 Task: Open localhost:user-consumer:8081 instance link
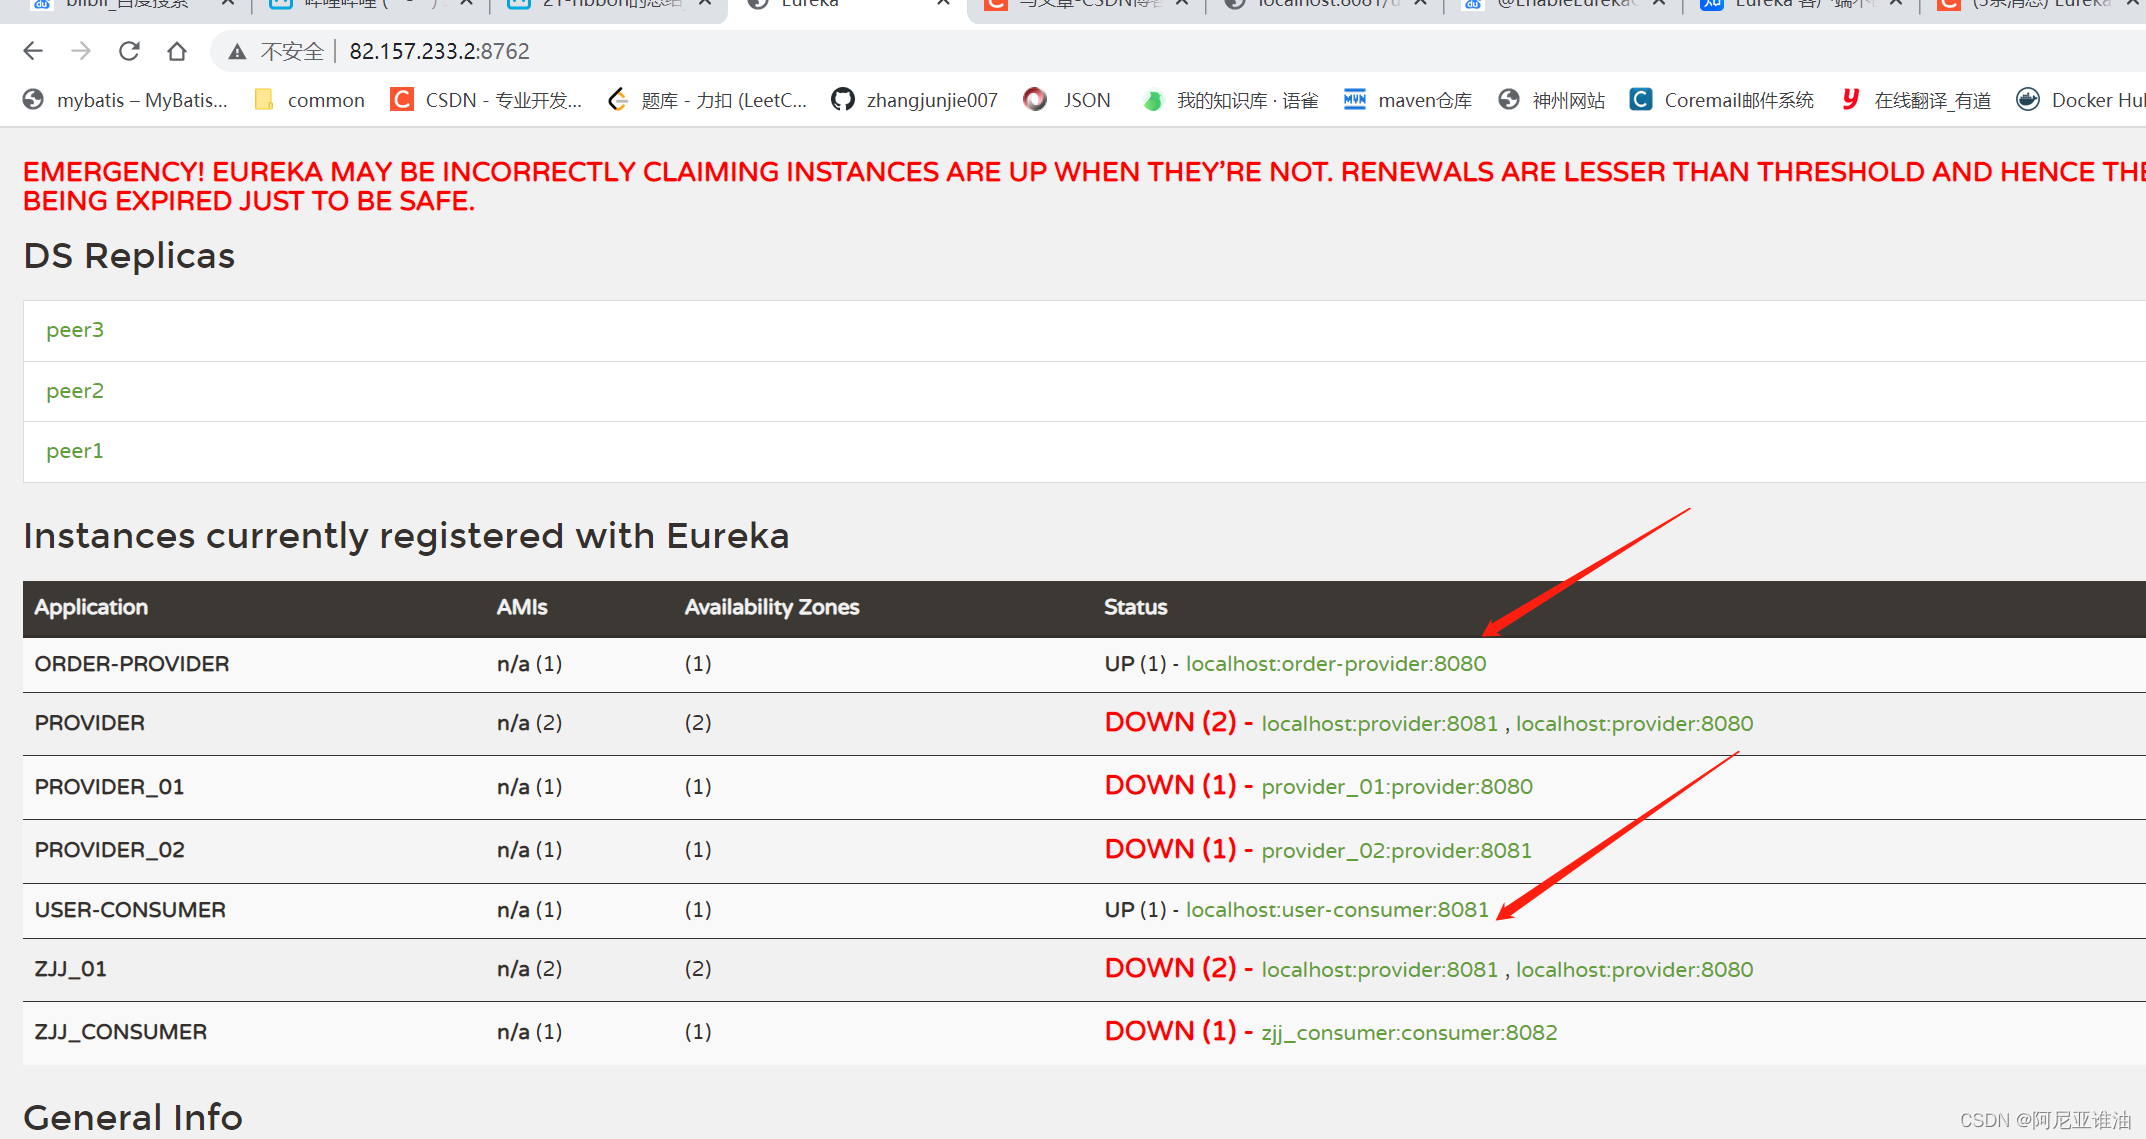pos(1337,910)
